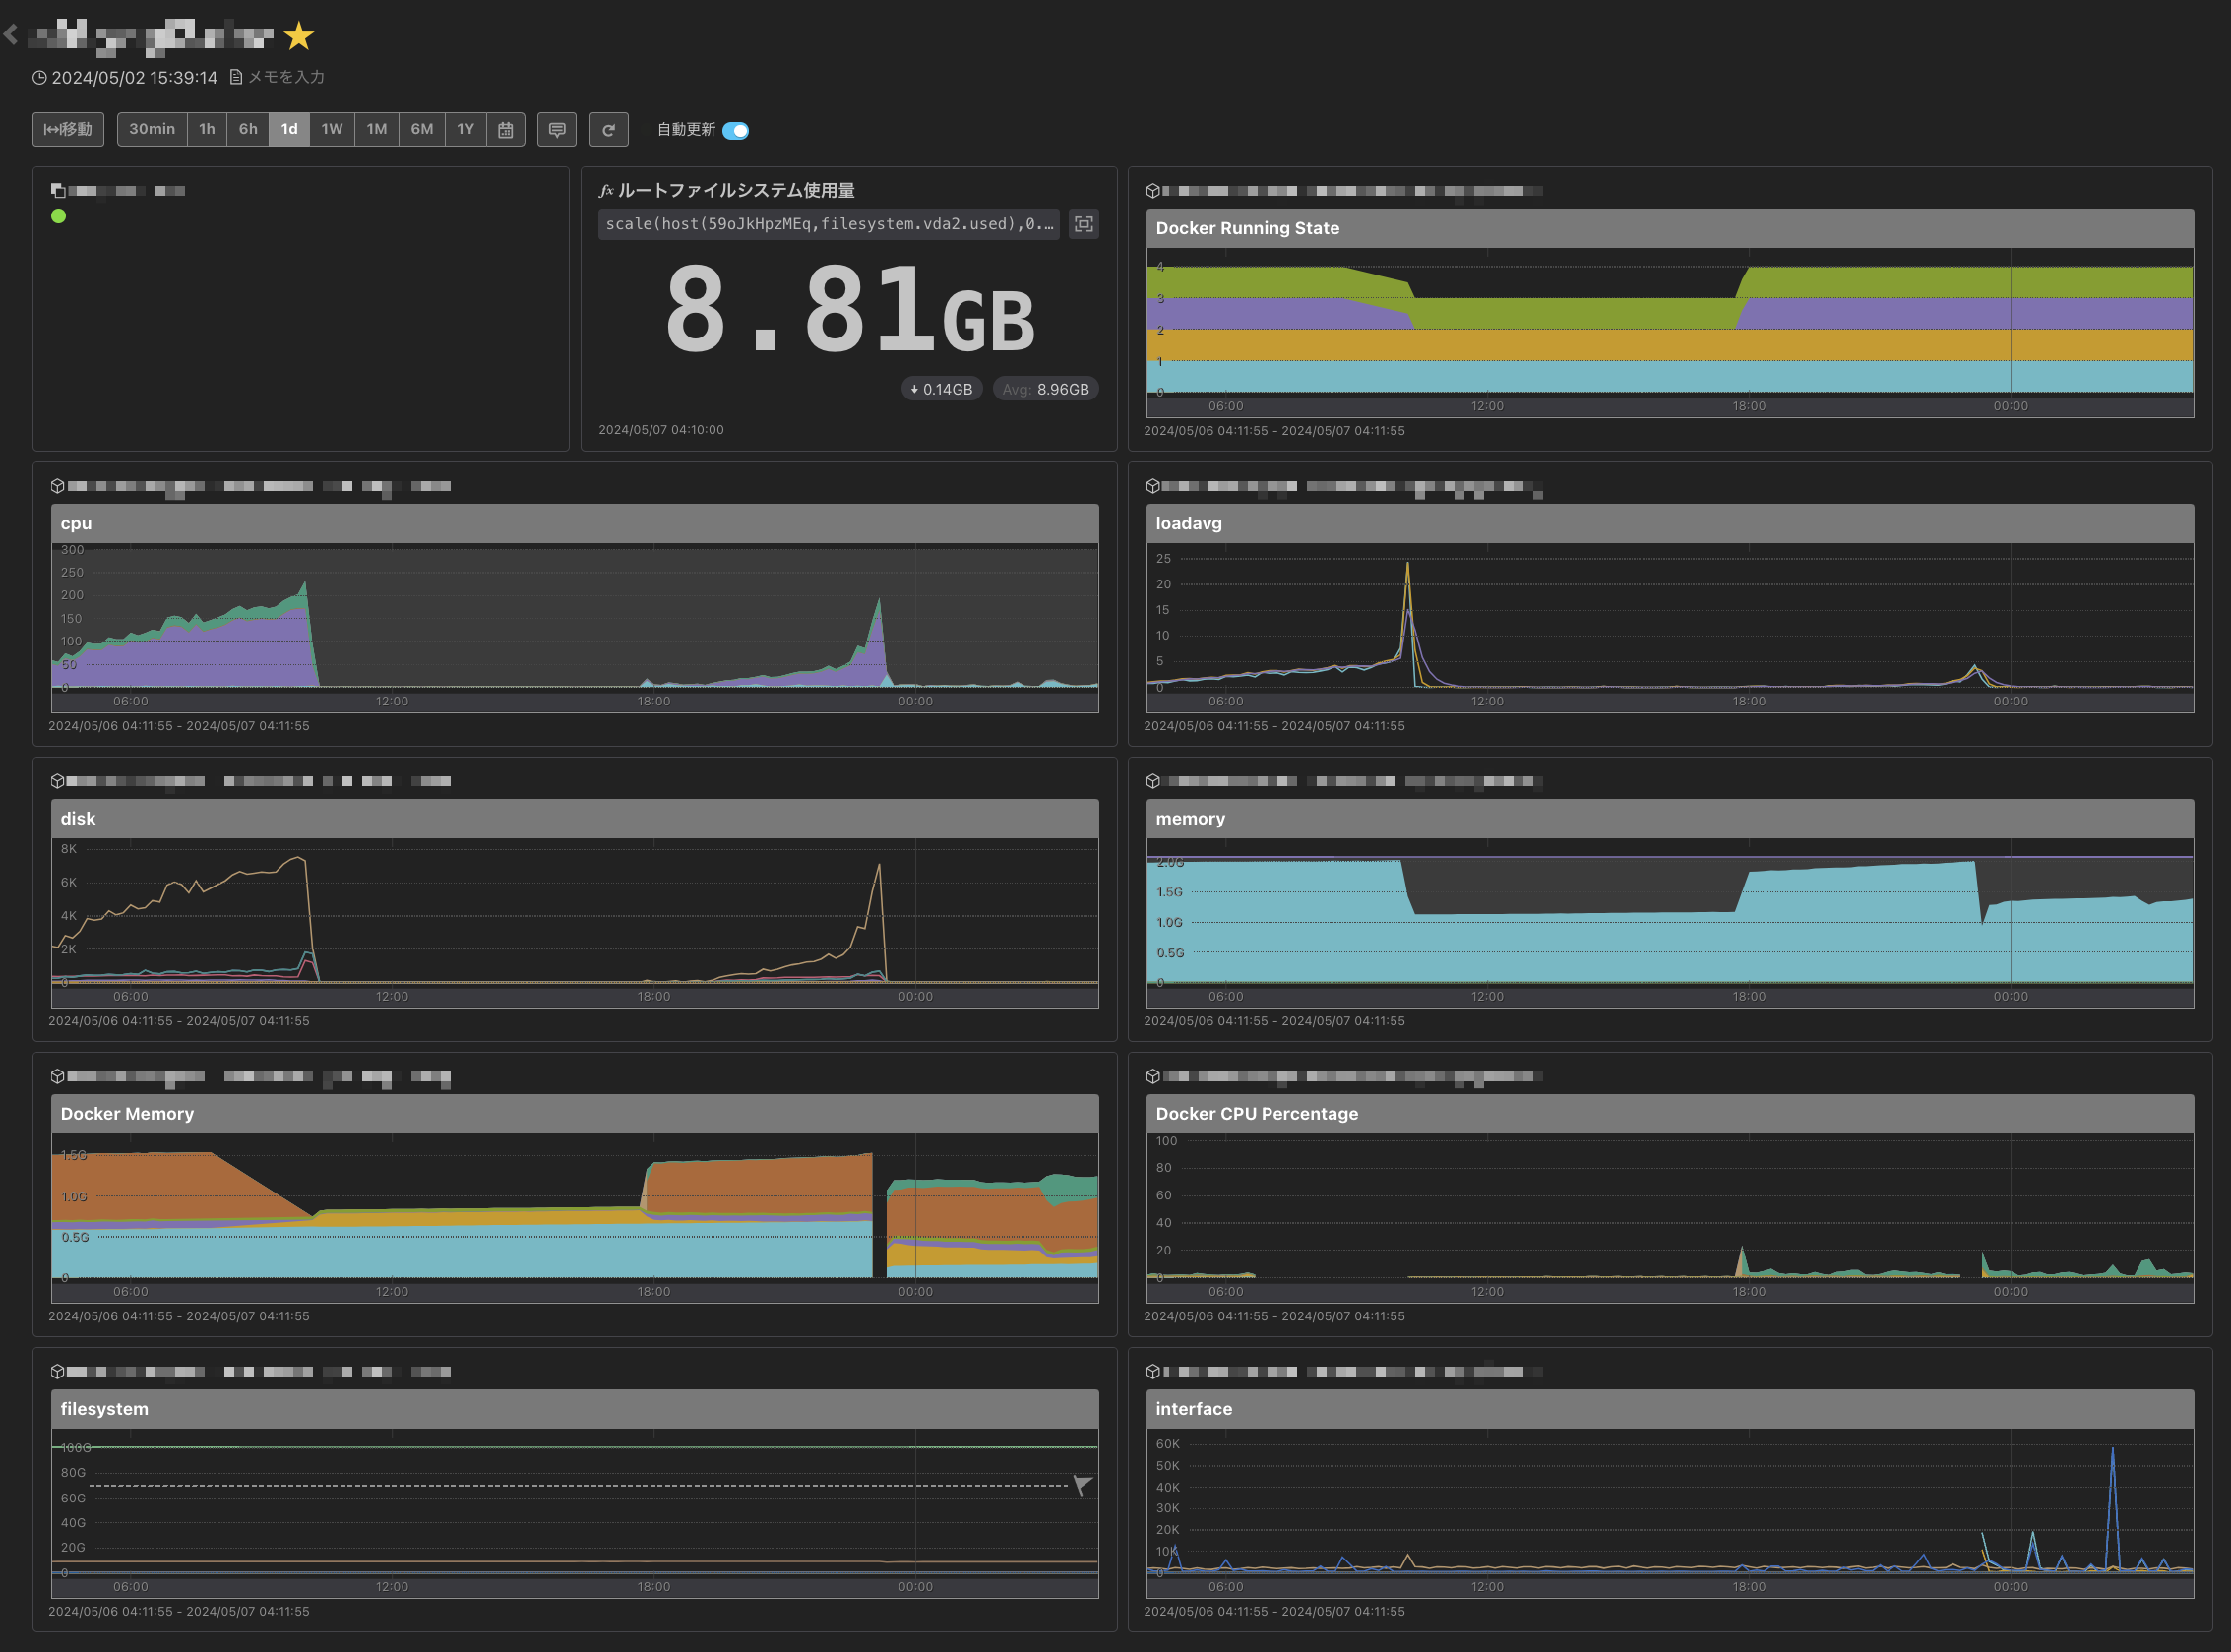Click the green host status dot

[x=59, y=216]
